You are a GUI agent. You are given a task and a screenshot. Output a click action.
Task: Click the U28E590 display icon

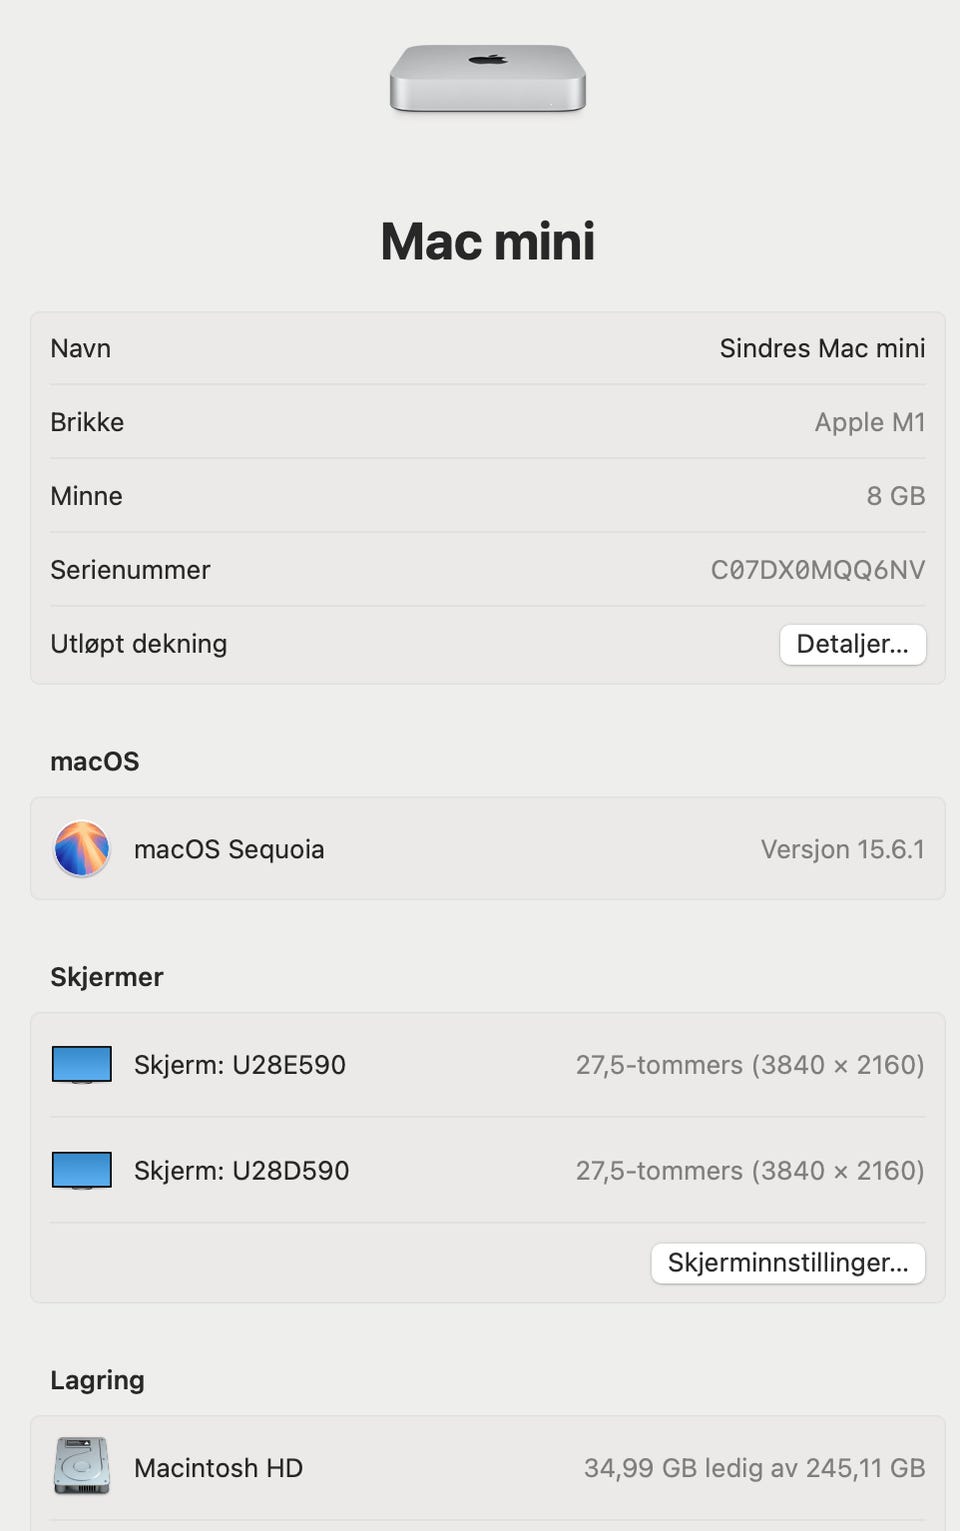(82, 1065)
